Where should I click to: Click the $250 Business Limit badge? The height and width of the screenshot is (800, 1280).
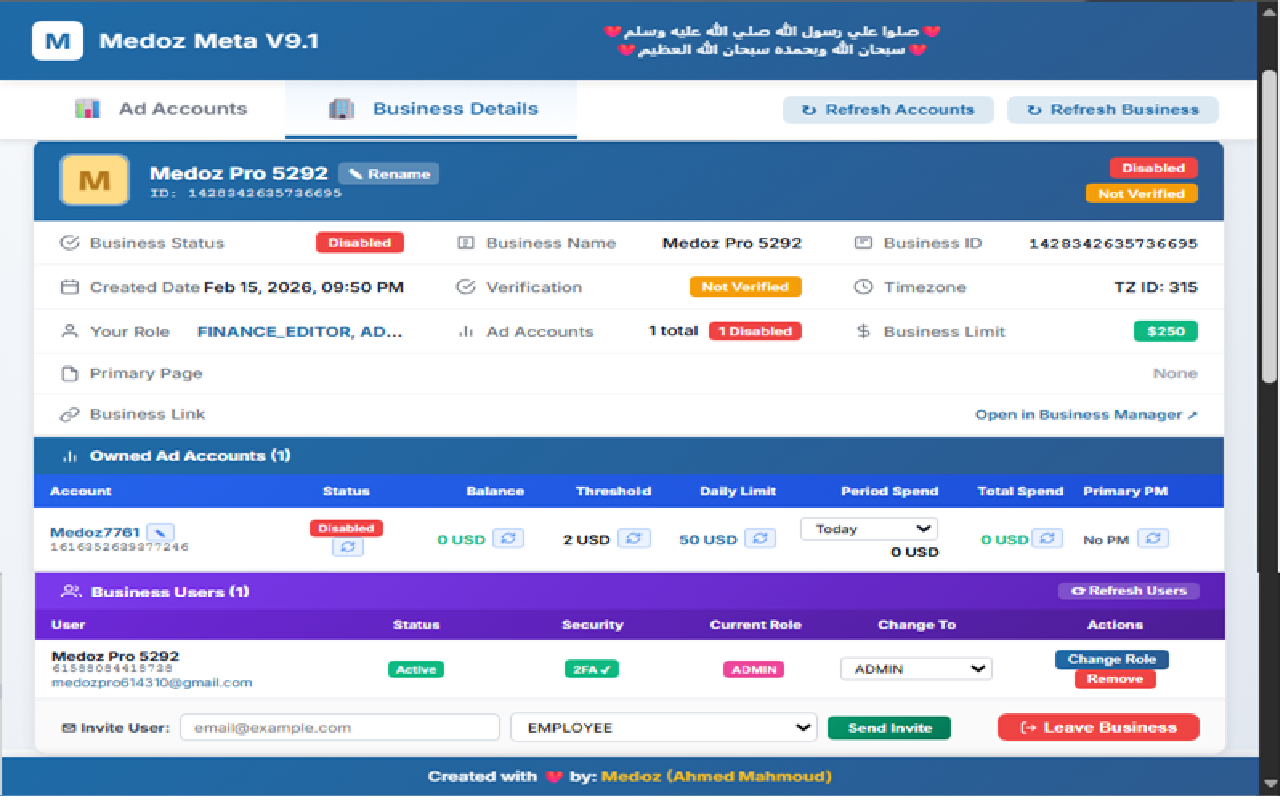click(1166, 331)
